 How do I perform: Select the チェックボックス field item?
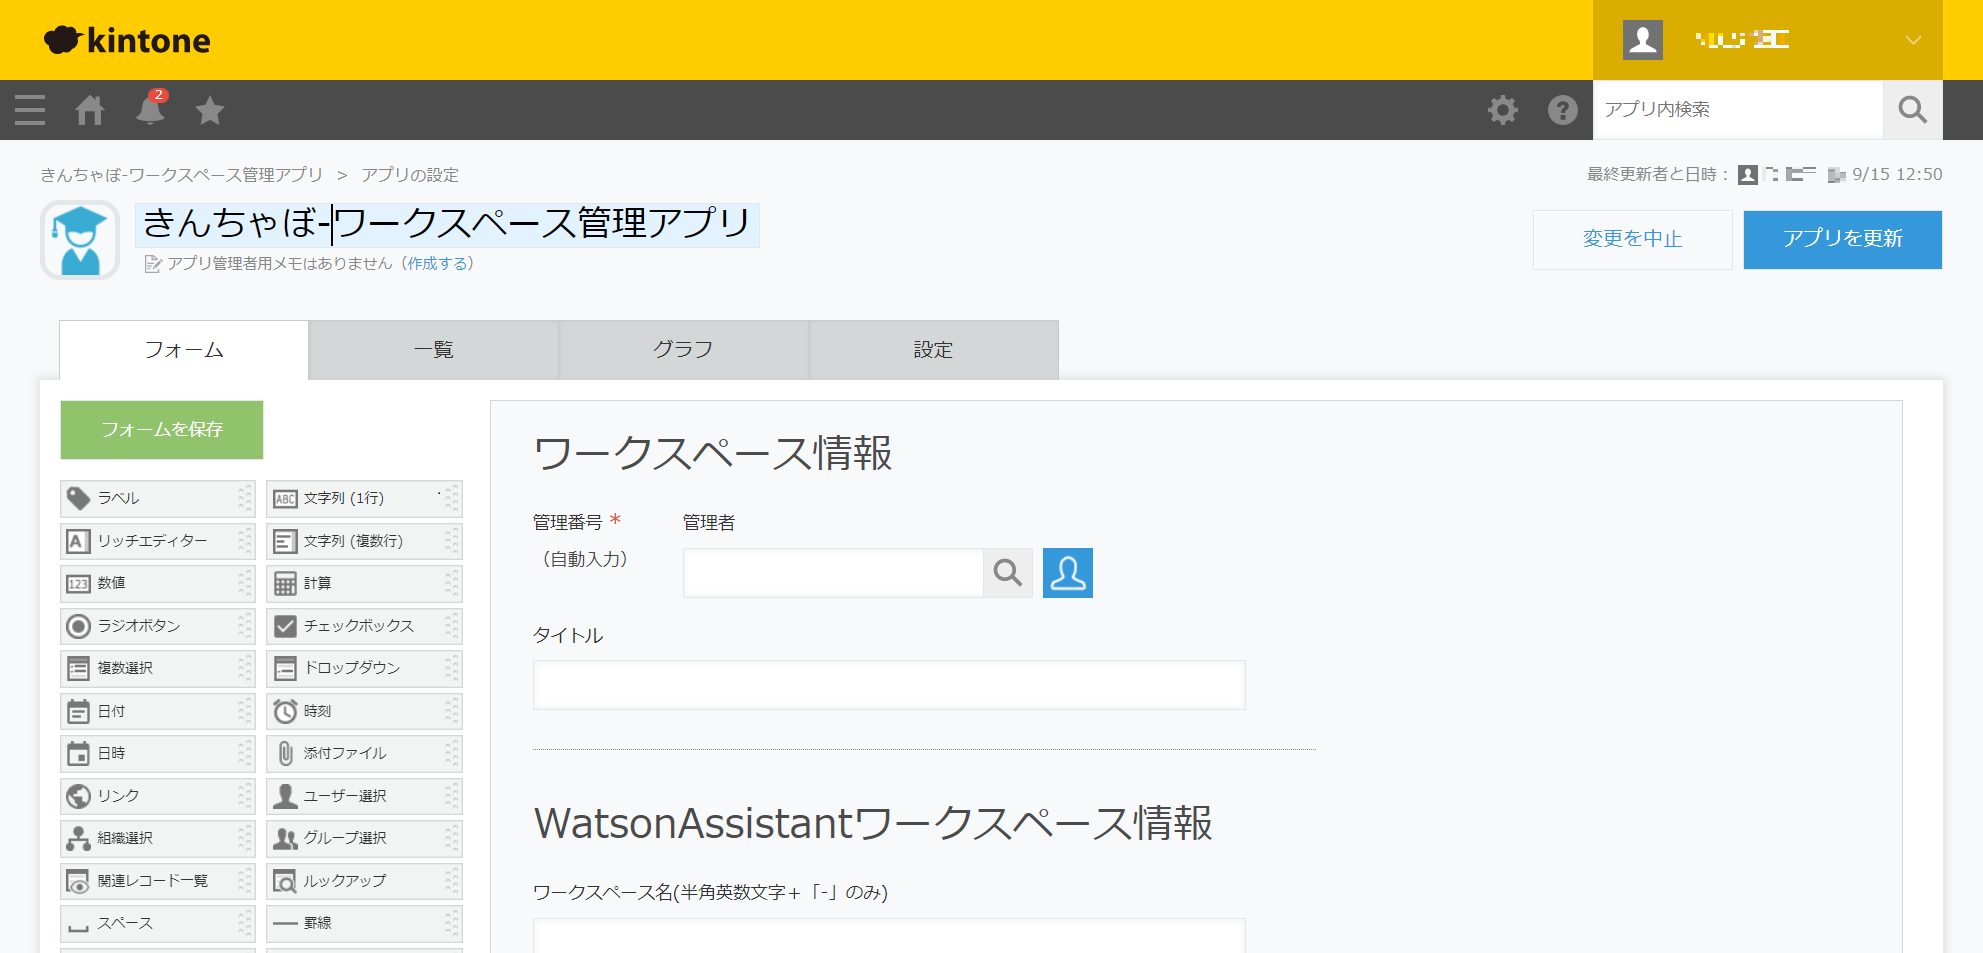[363, 626]
